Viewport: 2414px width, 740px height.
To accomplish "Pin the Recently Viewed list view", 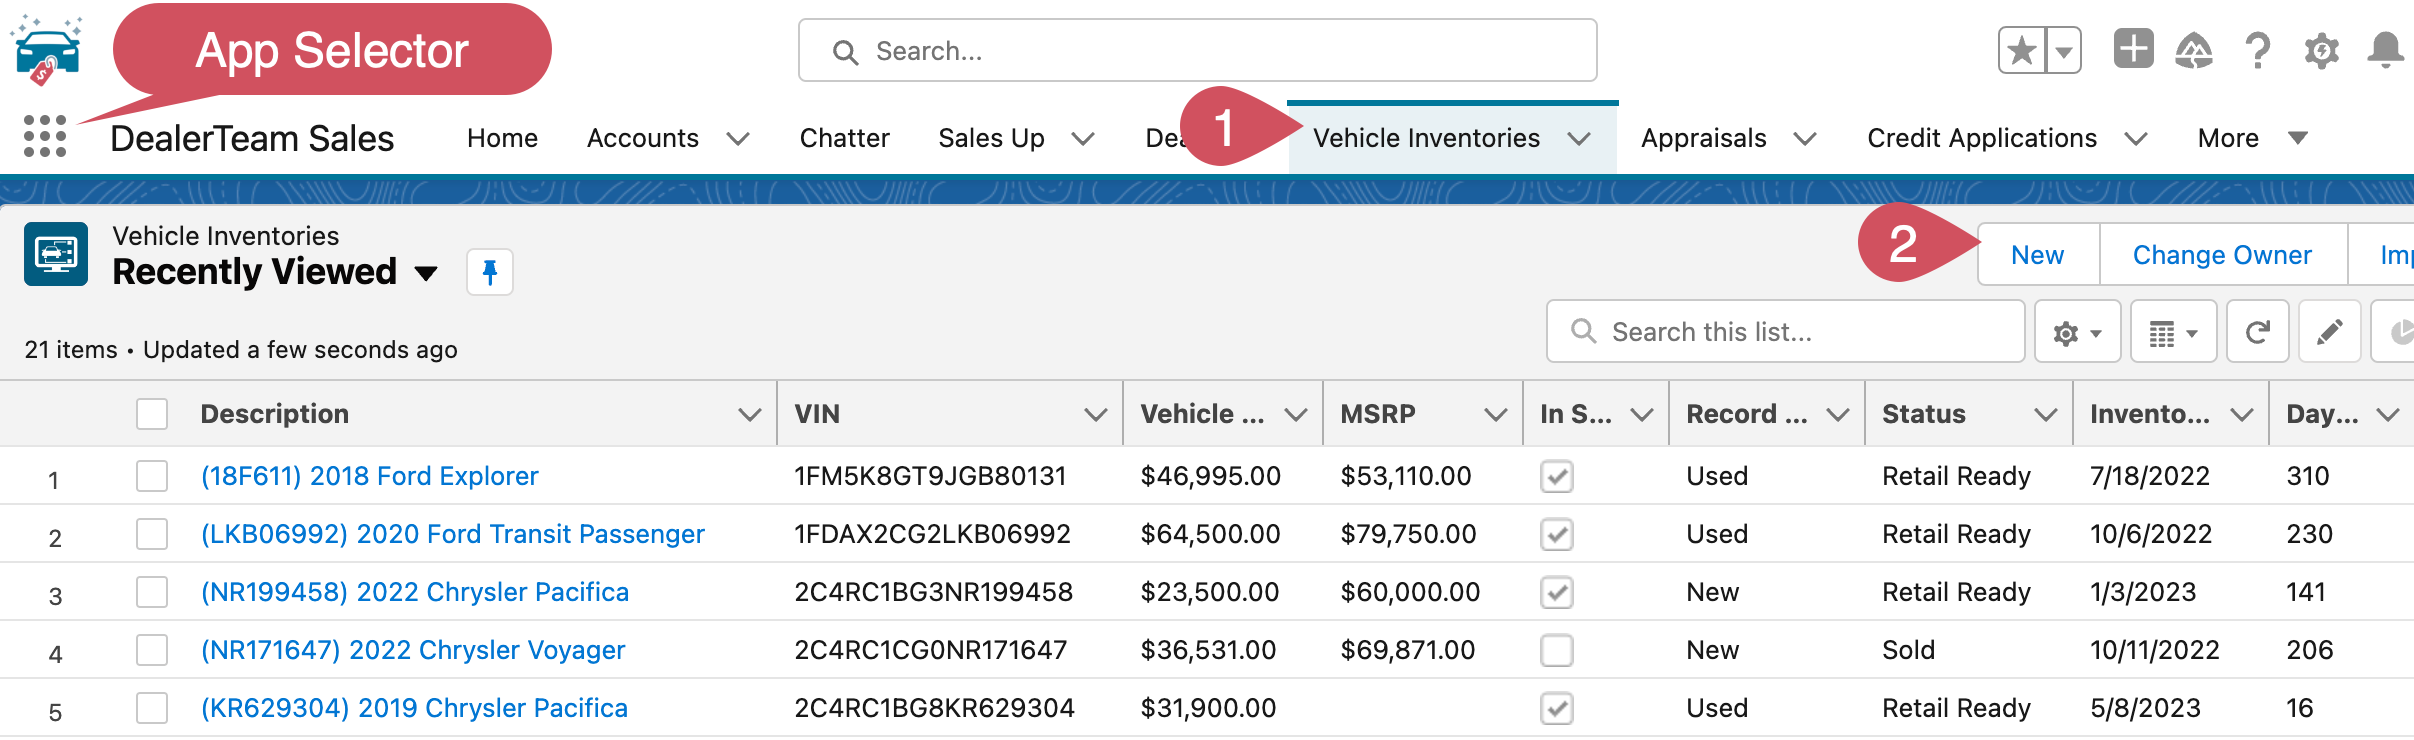I will coord(490,272).
